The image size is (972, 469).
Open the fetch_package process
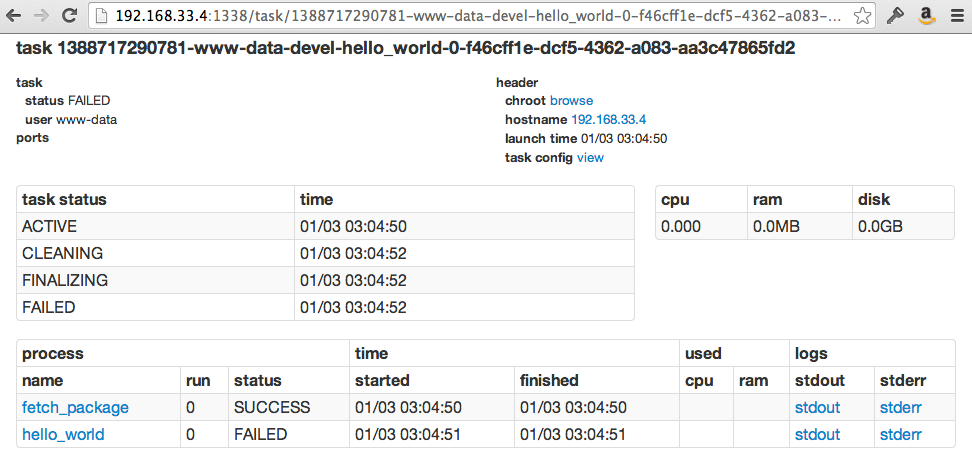click(75, 408)
